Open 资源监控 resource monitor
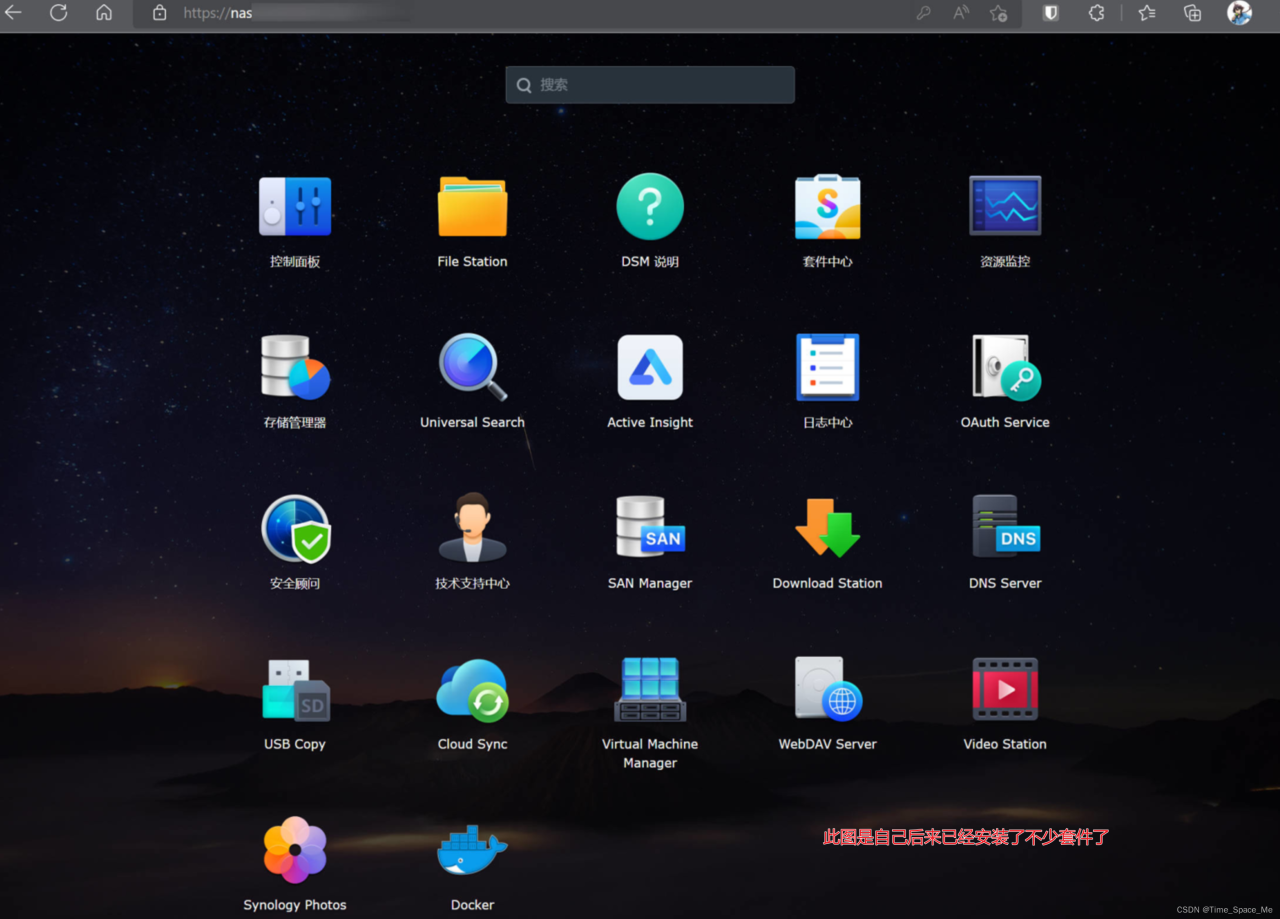The height and width of the screenshot is (919, 1280). click(1005, 207)
